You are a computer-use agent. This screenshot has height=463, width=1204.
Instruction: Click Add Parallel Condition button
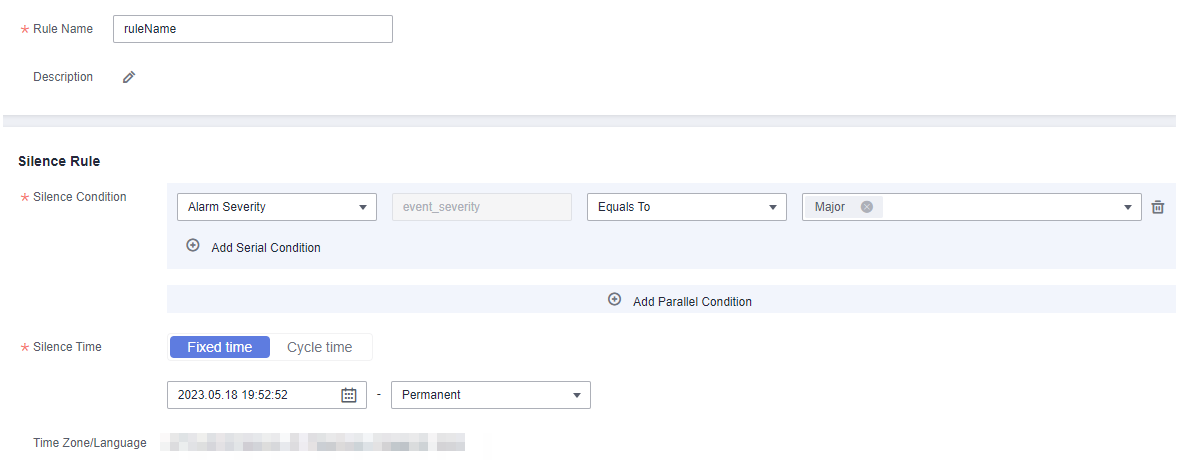(x=671, y=300)
